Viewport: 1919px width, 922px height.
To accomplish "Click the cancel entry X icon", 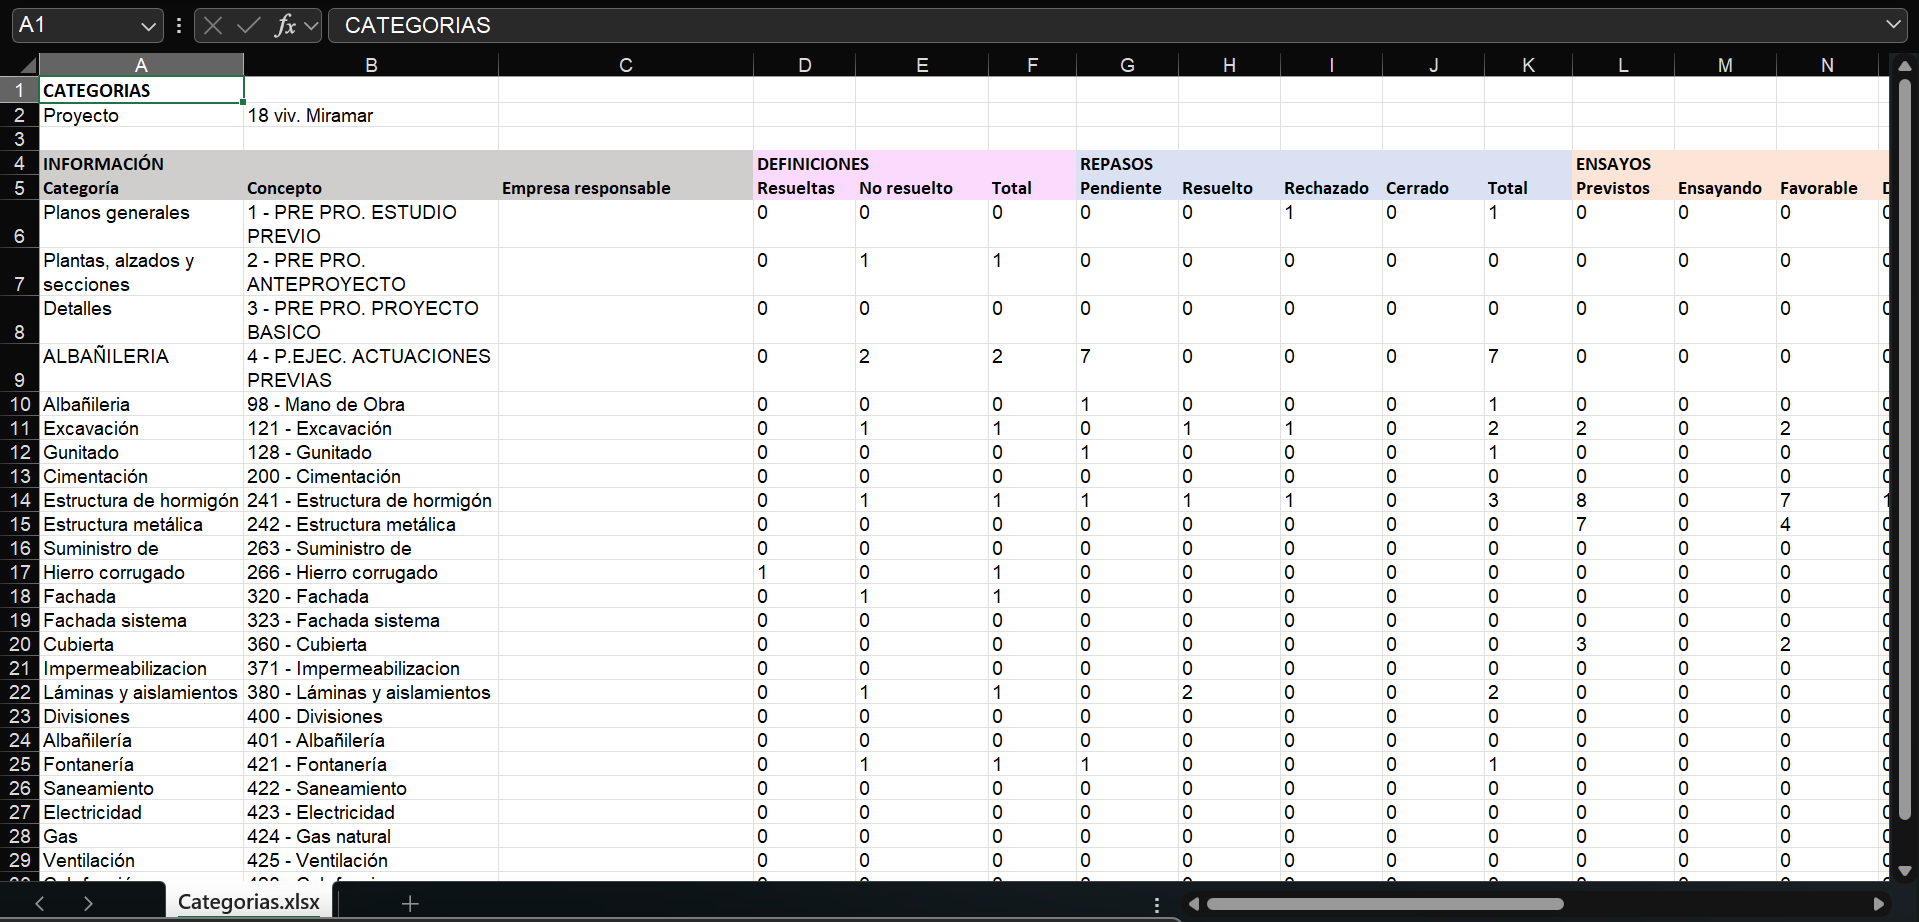I will point(213,26).
